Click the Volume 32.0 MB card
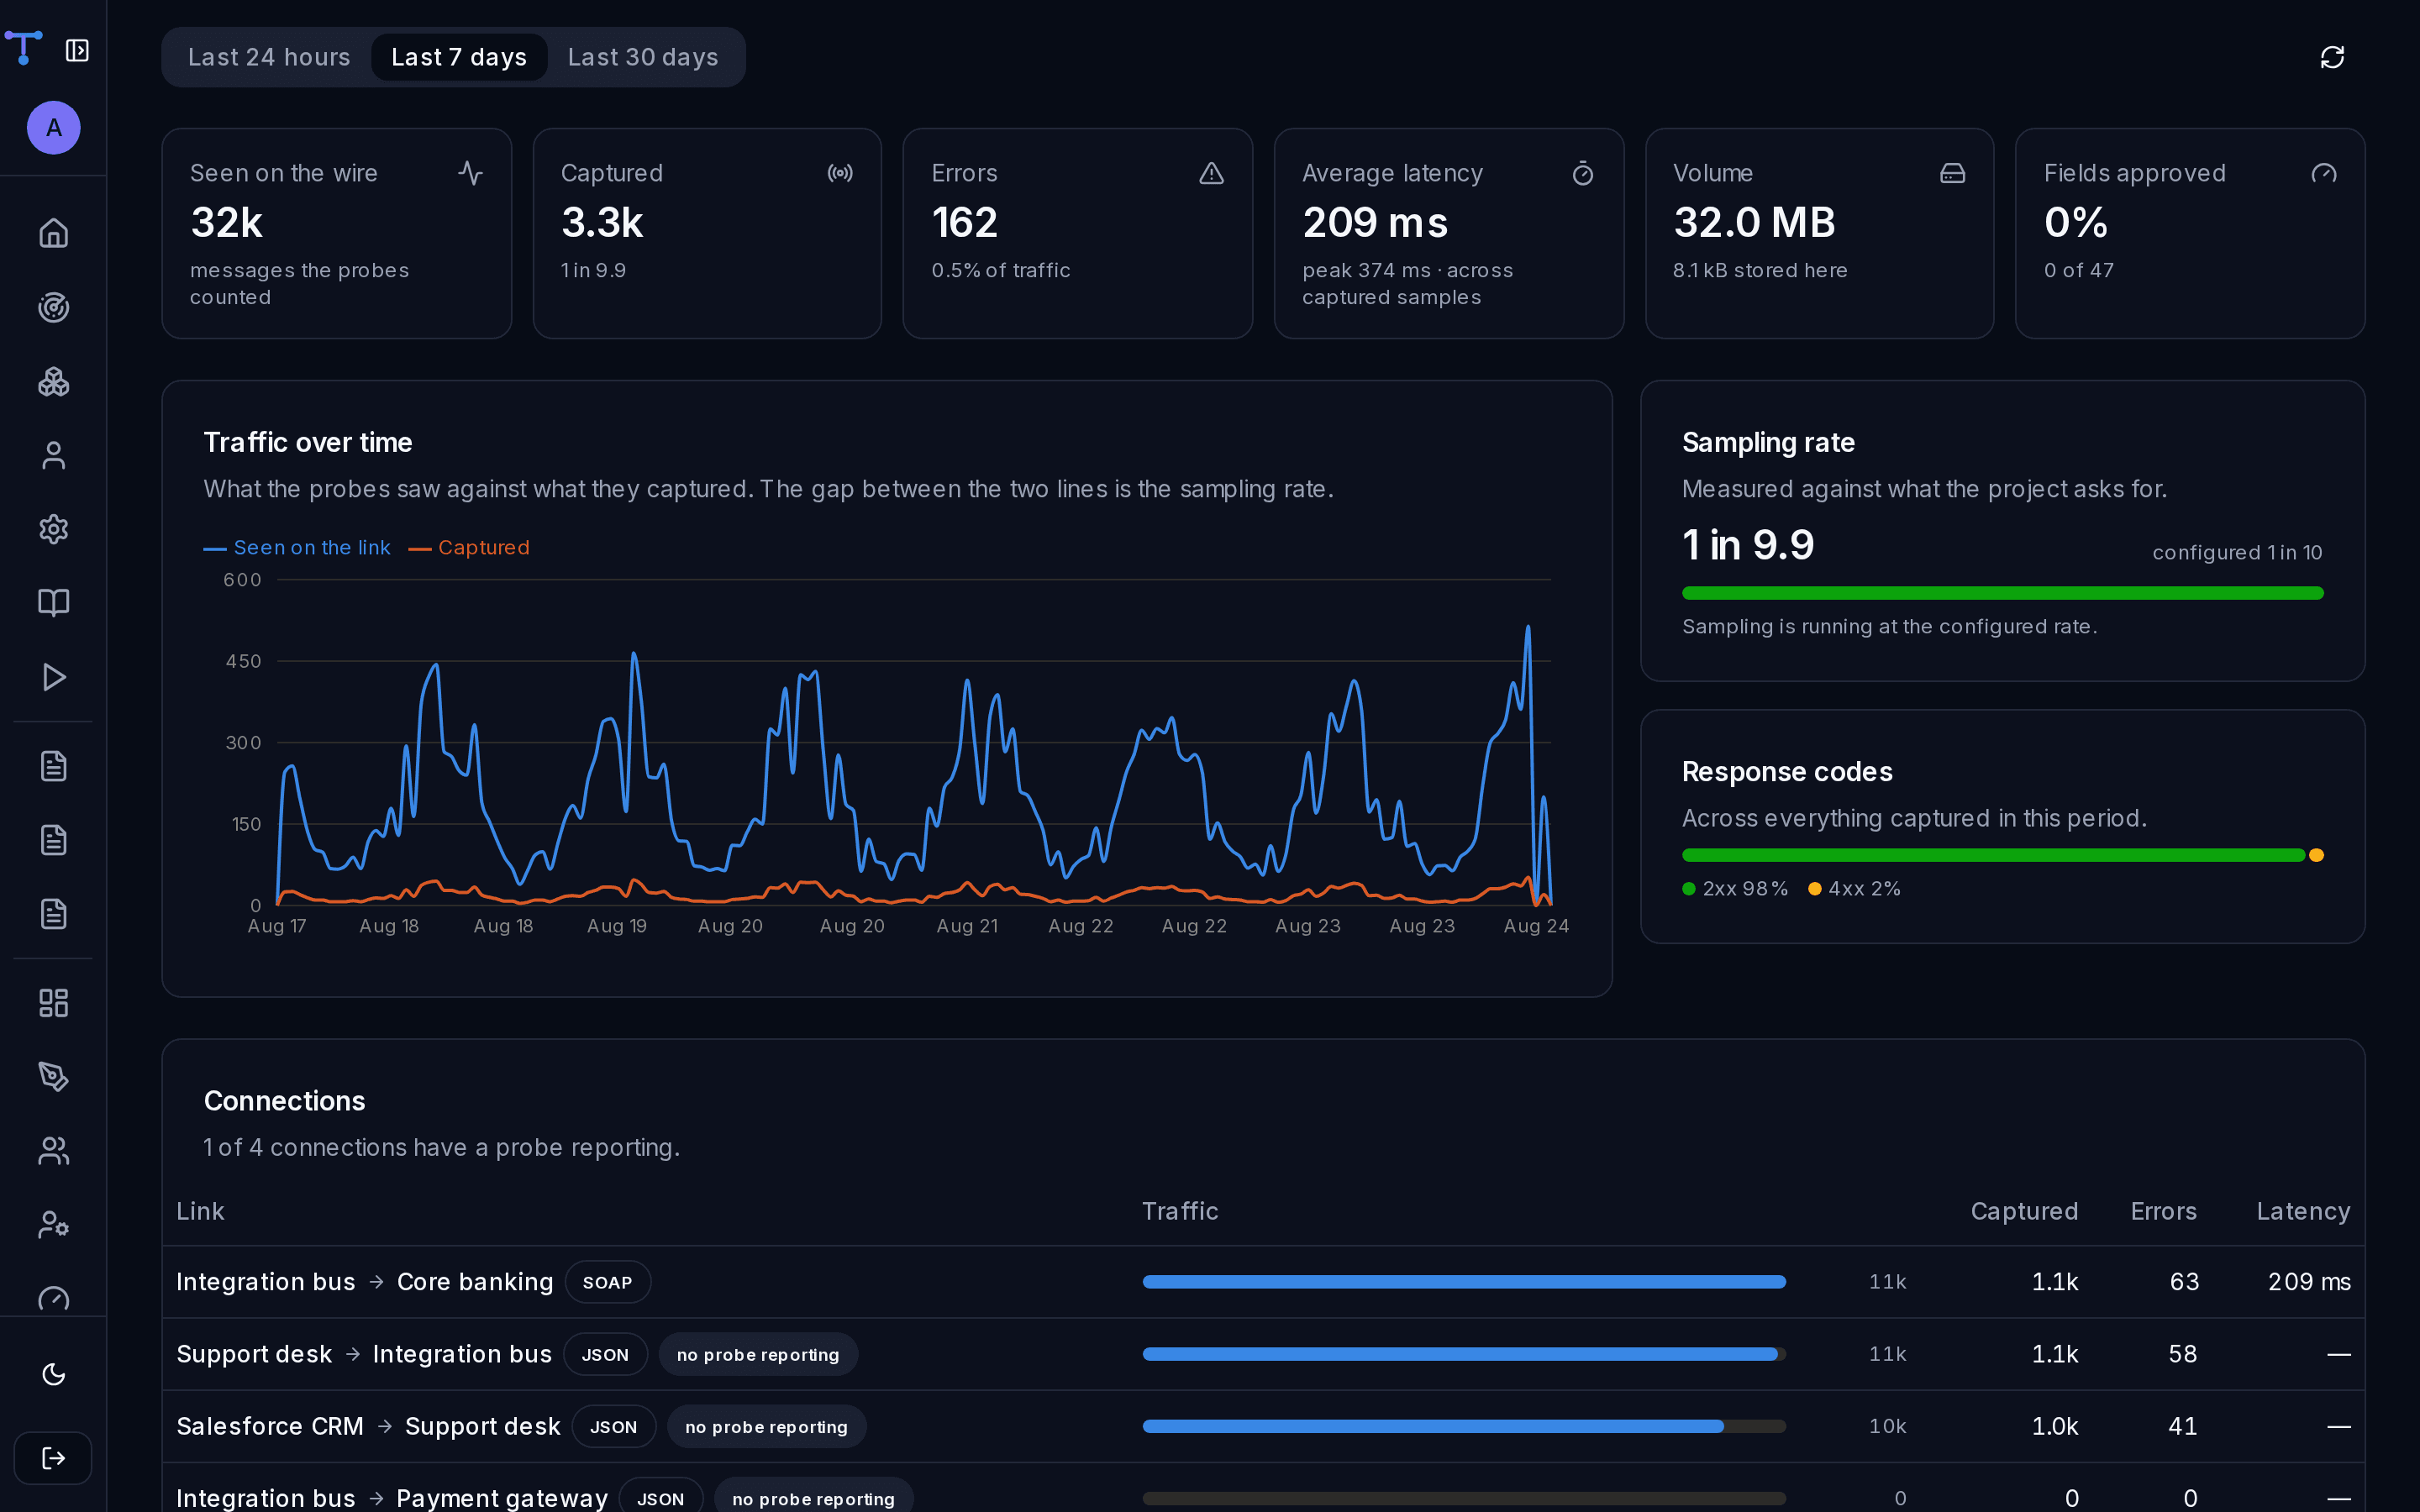Image resolution: width=2420 pixels, height=1512 pixels. (1819, 233)
